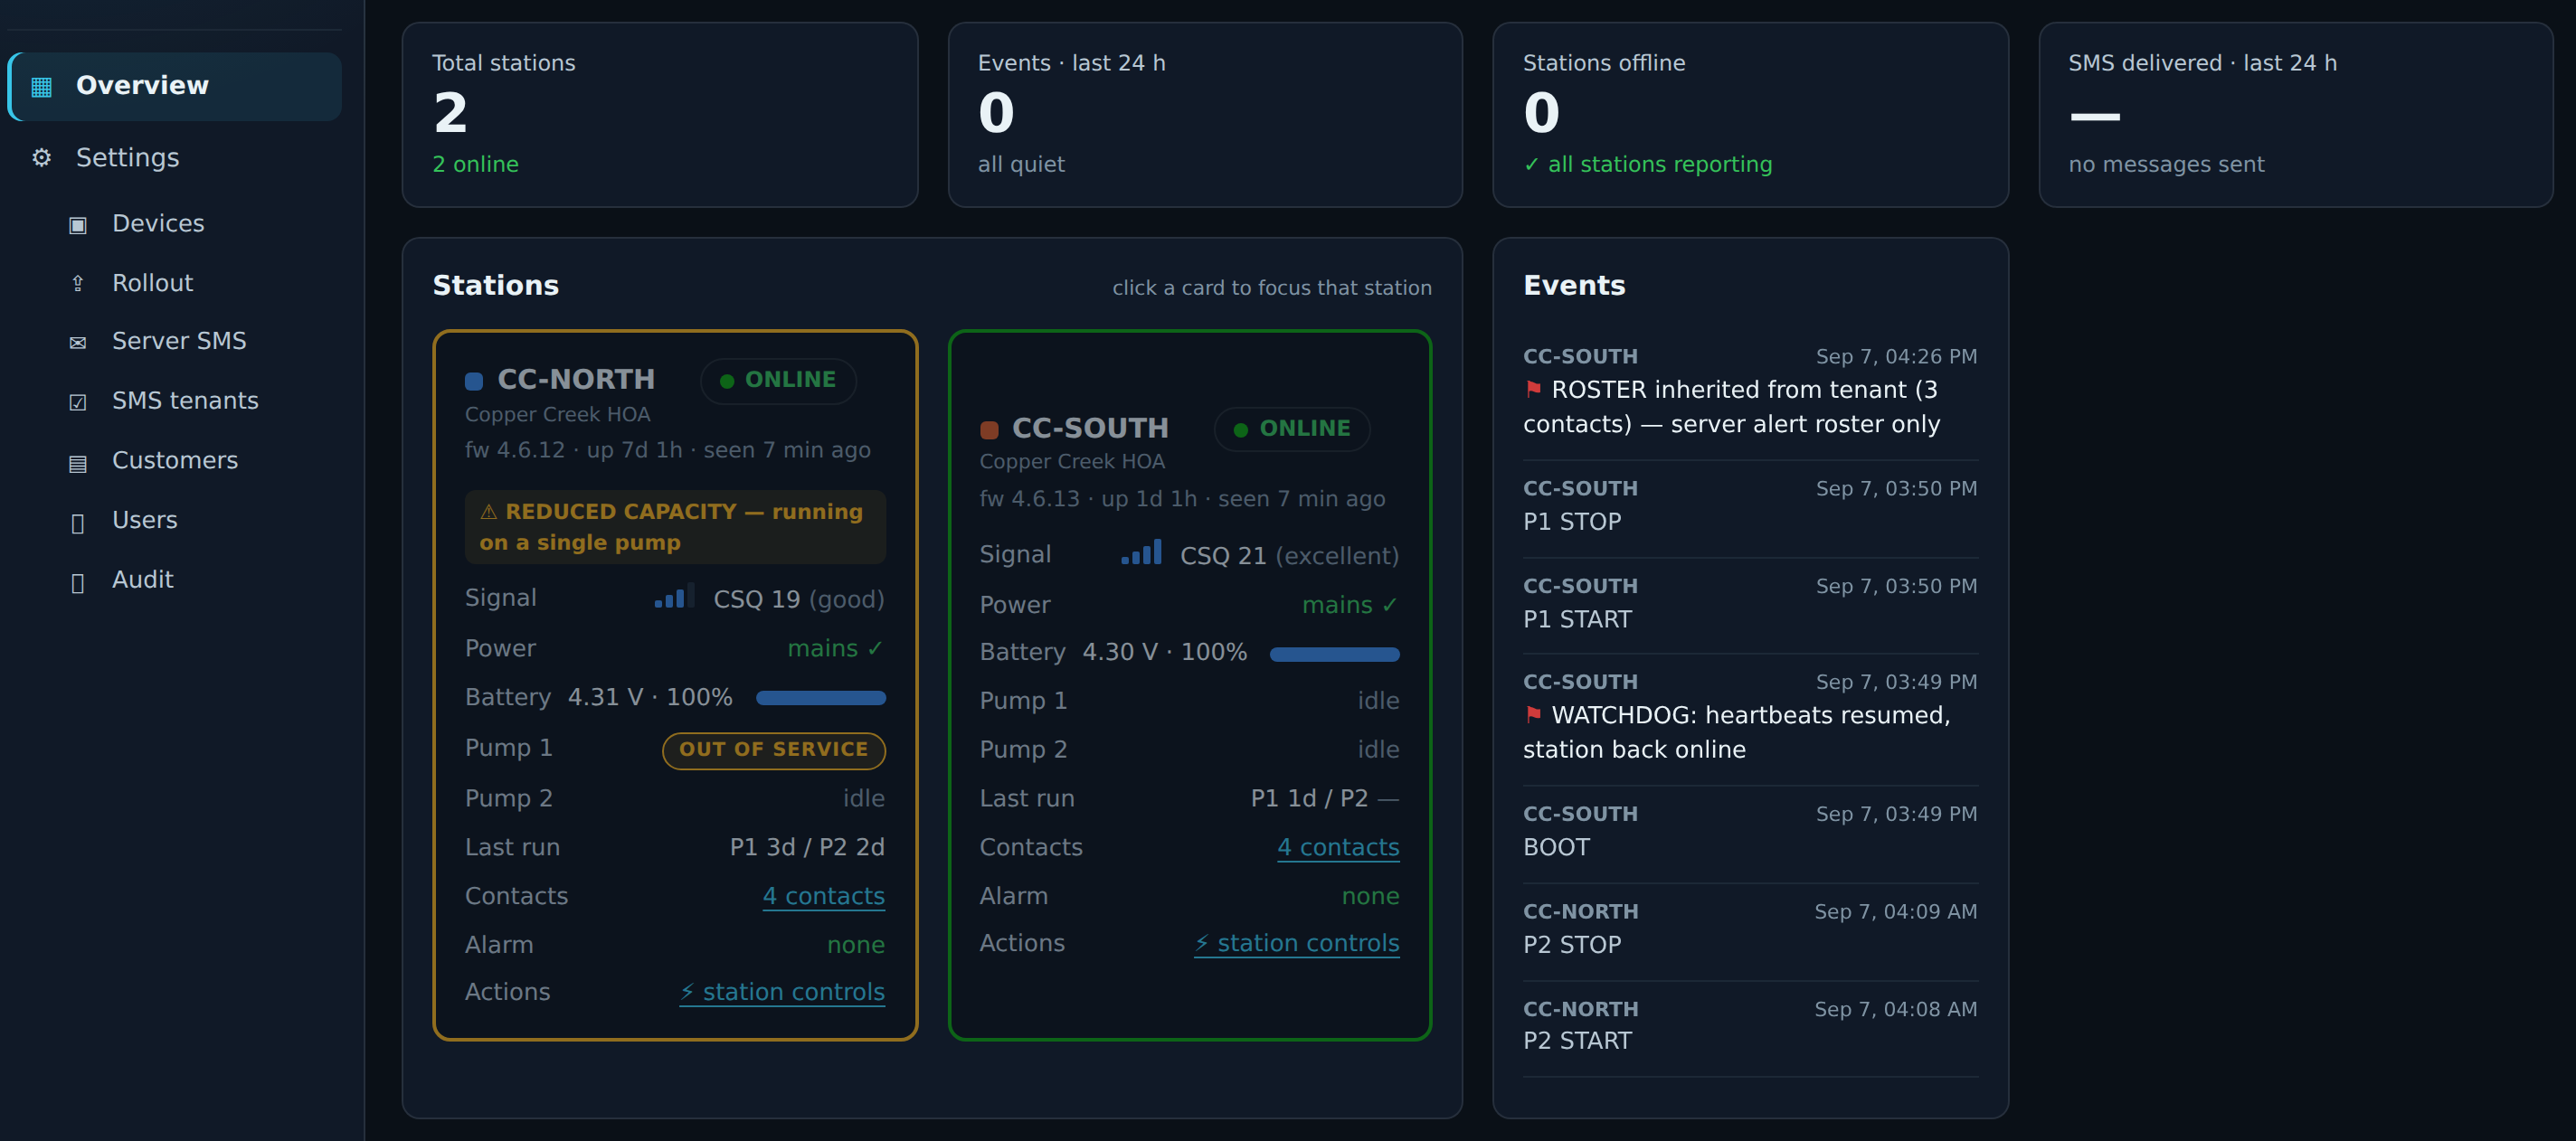Click the red flag on WATCHDOG event
This screenshot has width=2576, height=1141.
pyautogui.click(x=1533, y=714)
